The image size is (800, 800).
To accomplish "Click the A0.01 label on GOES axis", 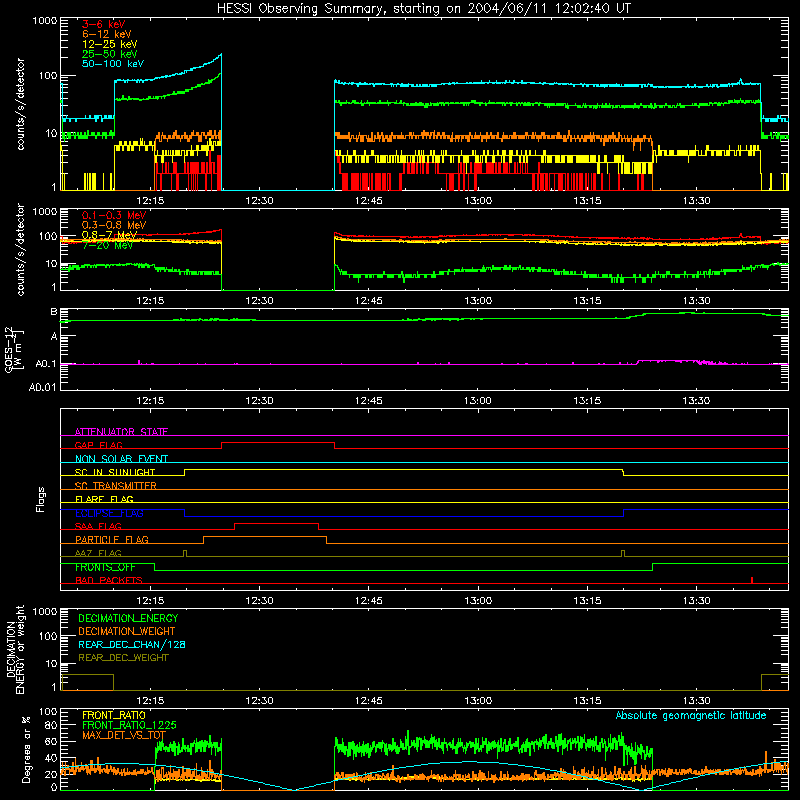I will pos(43,387).
